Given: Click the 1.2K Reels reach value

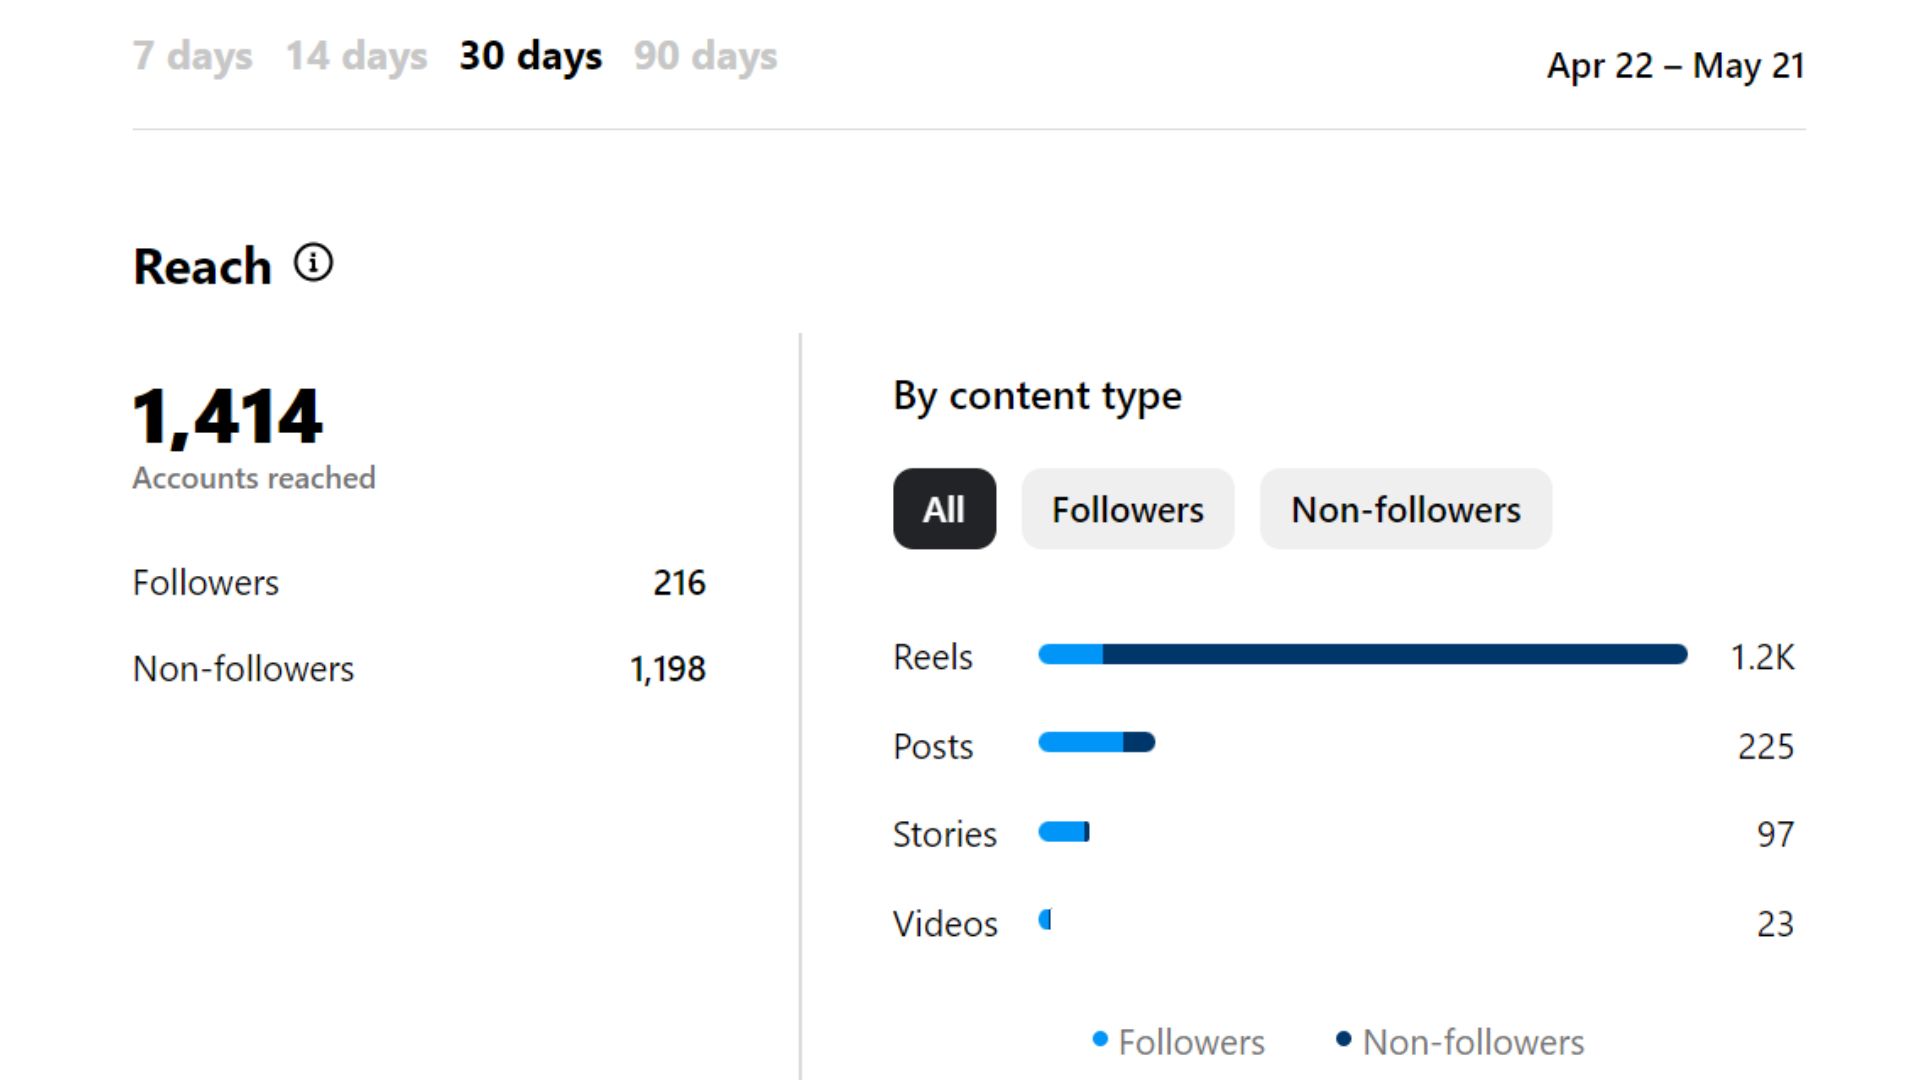Looking at the screenshot, I should click(1762, 658).
